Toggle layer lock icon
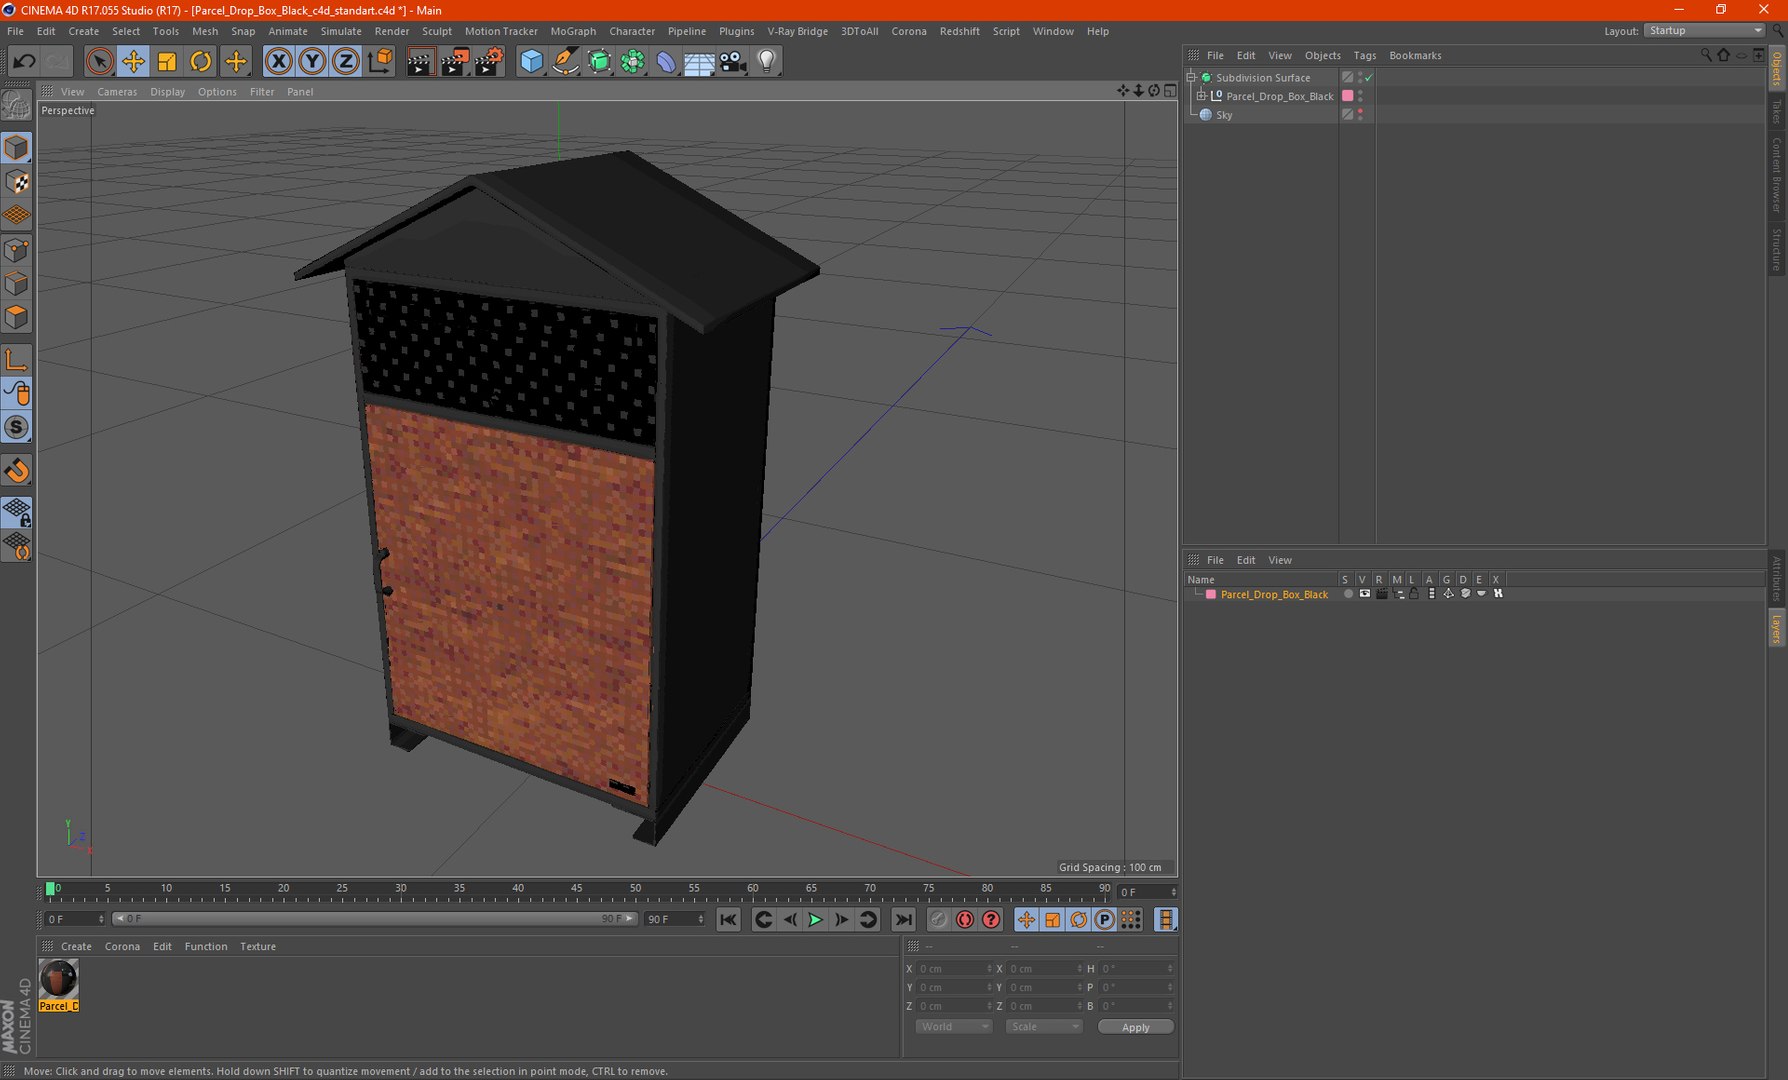The height and width of the screenshot is (1080, 1788). point(1414,594)
